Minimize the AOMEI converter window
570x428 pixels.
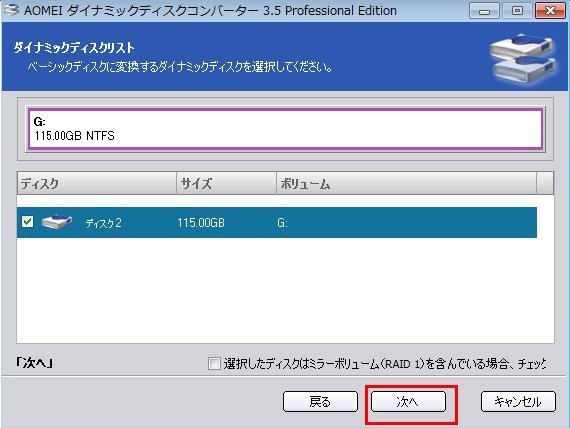pos(484,11)
